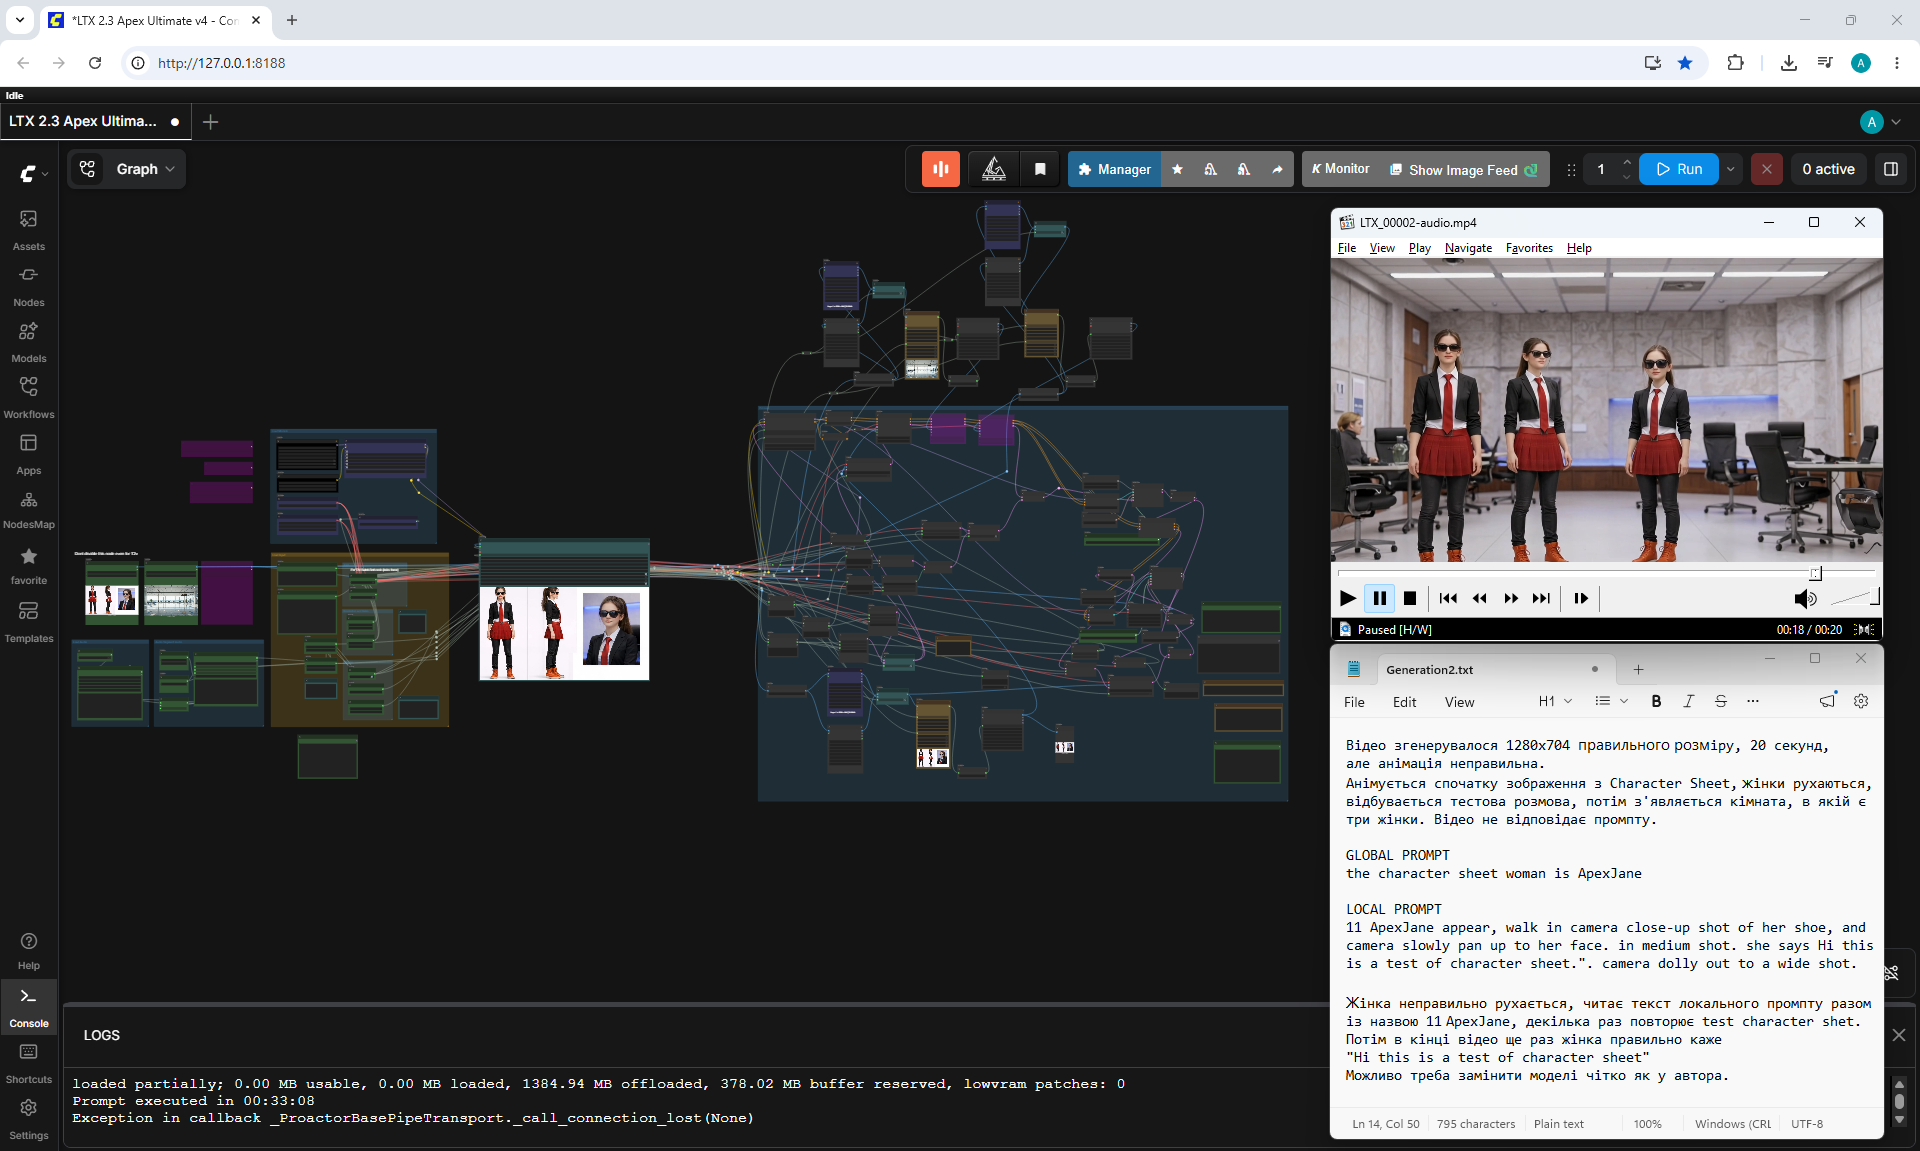Viewport: 1920px width, 1151px height.
Task: Expand the user account dropdown in ComfyUI
Action: click(x=1881, y=122)
